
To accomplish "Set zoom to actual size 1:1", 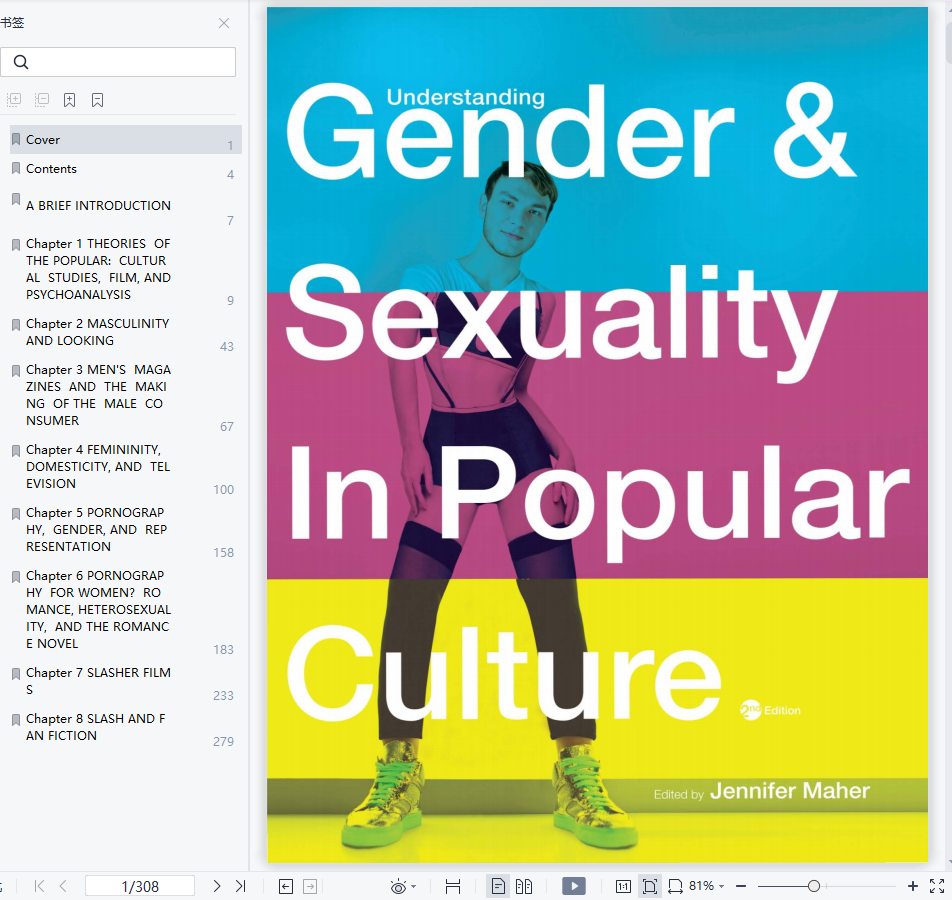I will pyautogui.click(x=623, y=887).
